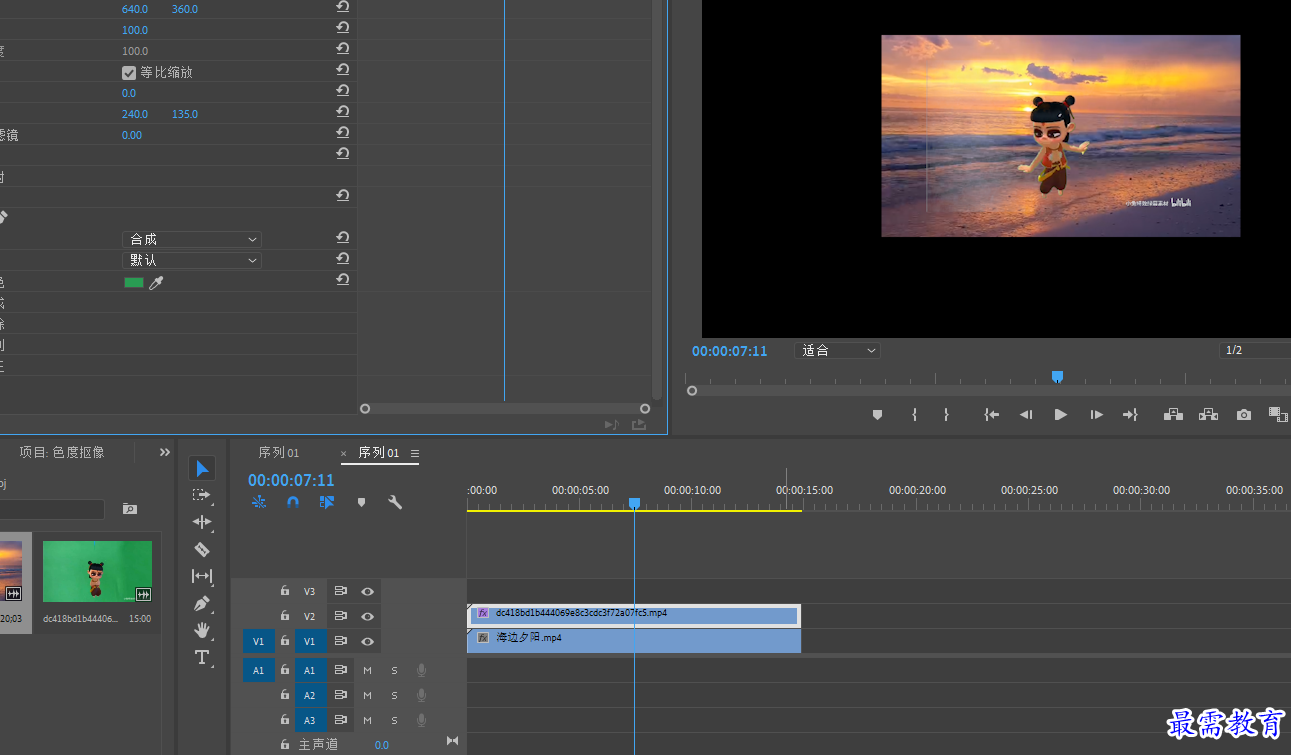Mark In point in Program monitor
Image resolution: width=1291 pixels, height=755 pixels.
pyautogui.click(x=914, y=414)
